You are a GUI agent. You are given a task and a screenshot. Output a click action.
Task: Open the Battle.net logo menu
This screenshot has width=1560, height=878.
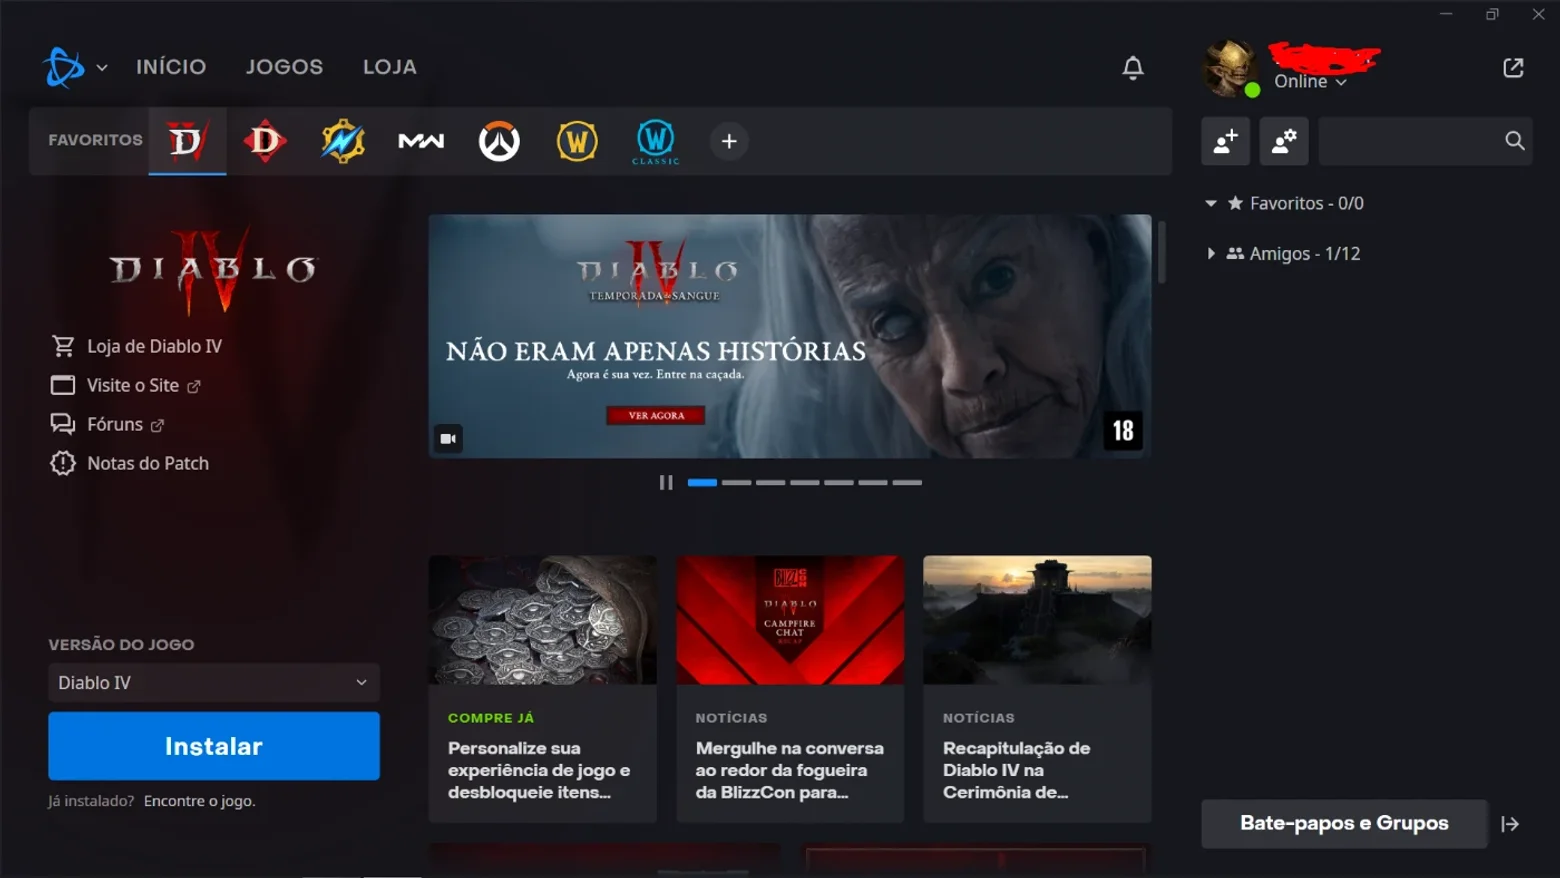[75, 67]
